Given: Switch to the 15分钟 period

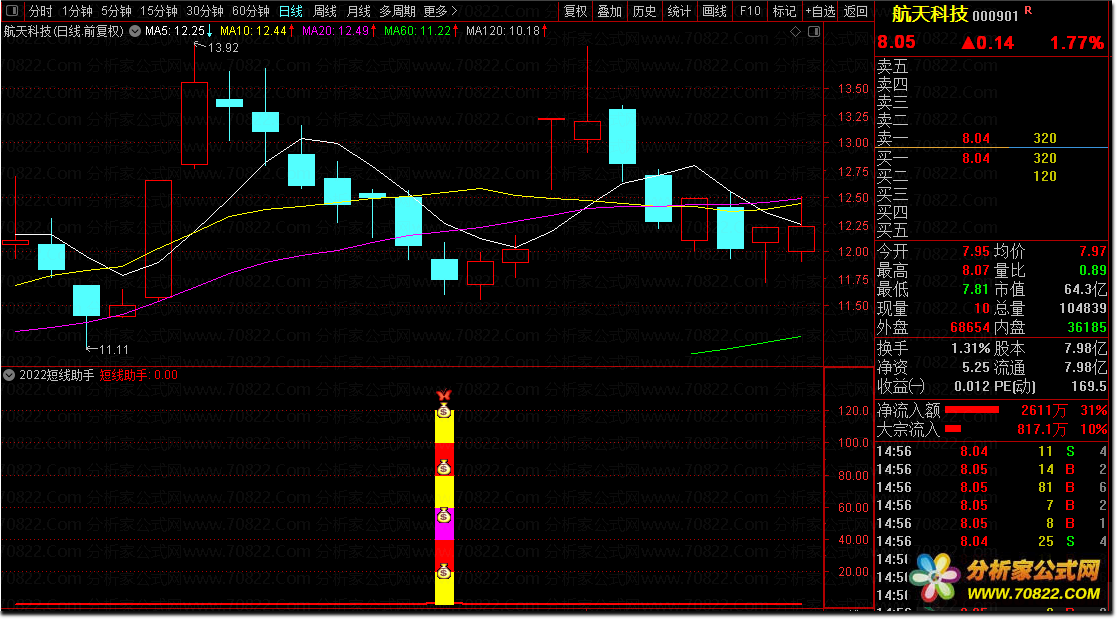Looking at the screenshot, I should 158,11.
